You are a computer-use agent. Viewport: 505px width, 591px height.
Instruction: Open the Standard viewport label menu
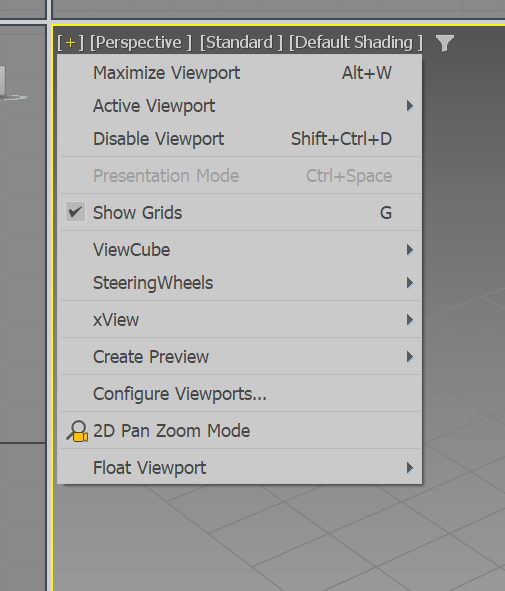coord(241,43)
